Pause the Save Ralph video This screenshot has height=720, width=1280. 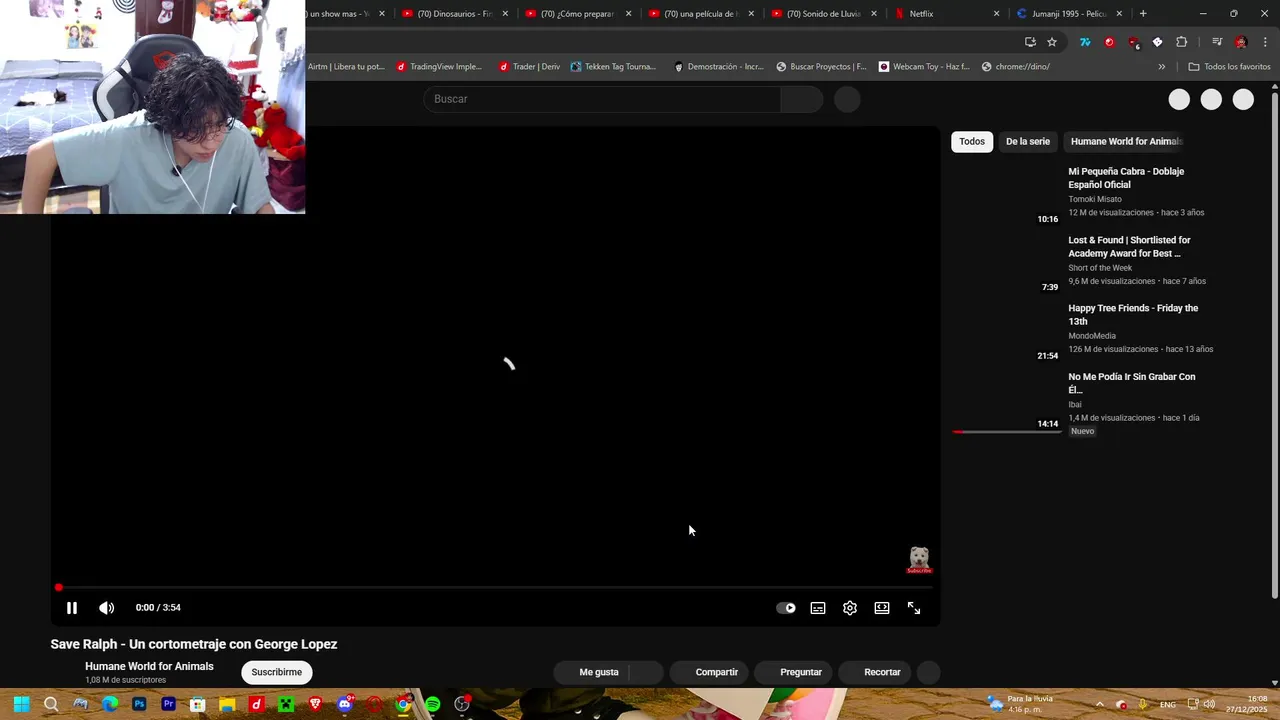pyautogui.click(x=72, y=608)
